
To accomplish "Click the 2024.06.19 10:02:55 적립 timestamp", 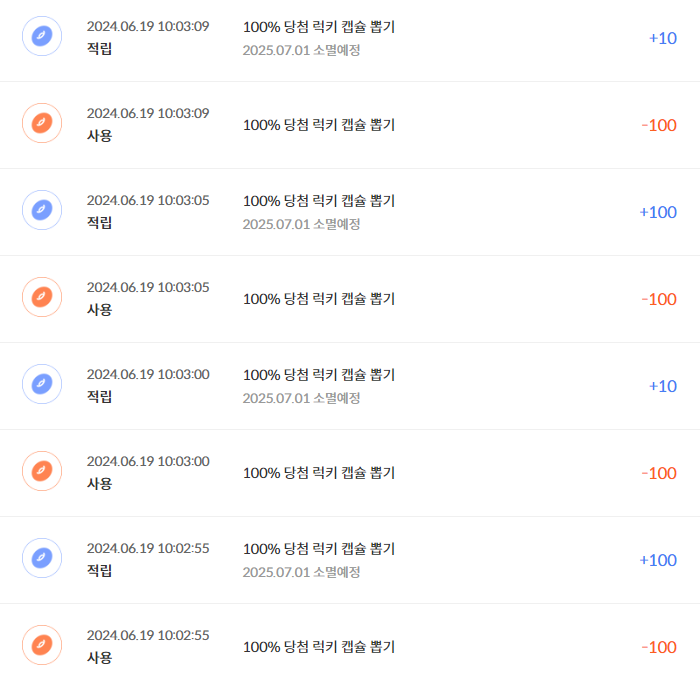I will click(x=148, y=548).
